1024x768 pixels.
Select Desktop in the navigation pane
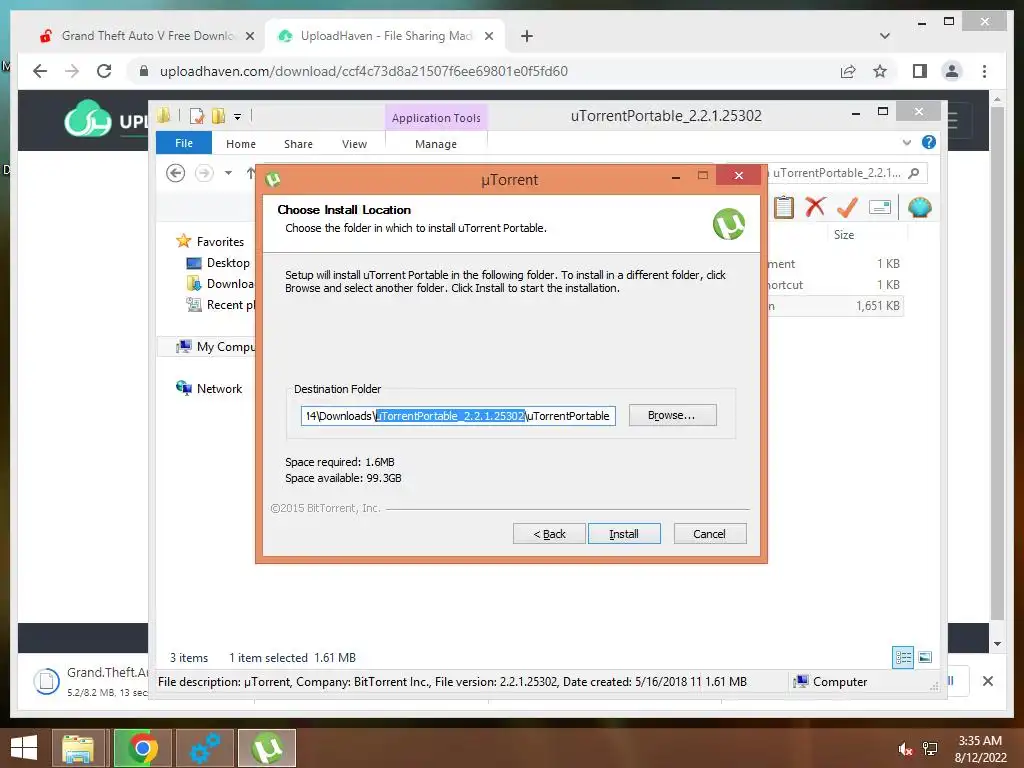click(x=219, y=263)
